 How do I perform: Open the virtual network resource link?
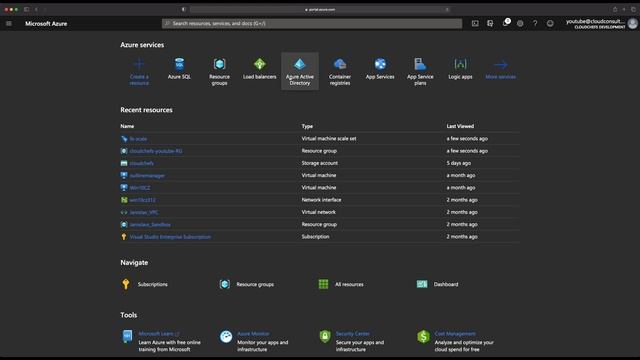pos(144,212)
